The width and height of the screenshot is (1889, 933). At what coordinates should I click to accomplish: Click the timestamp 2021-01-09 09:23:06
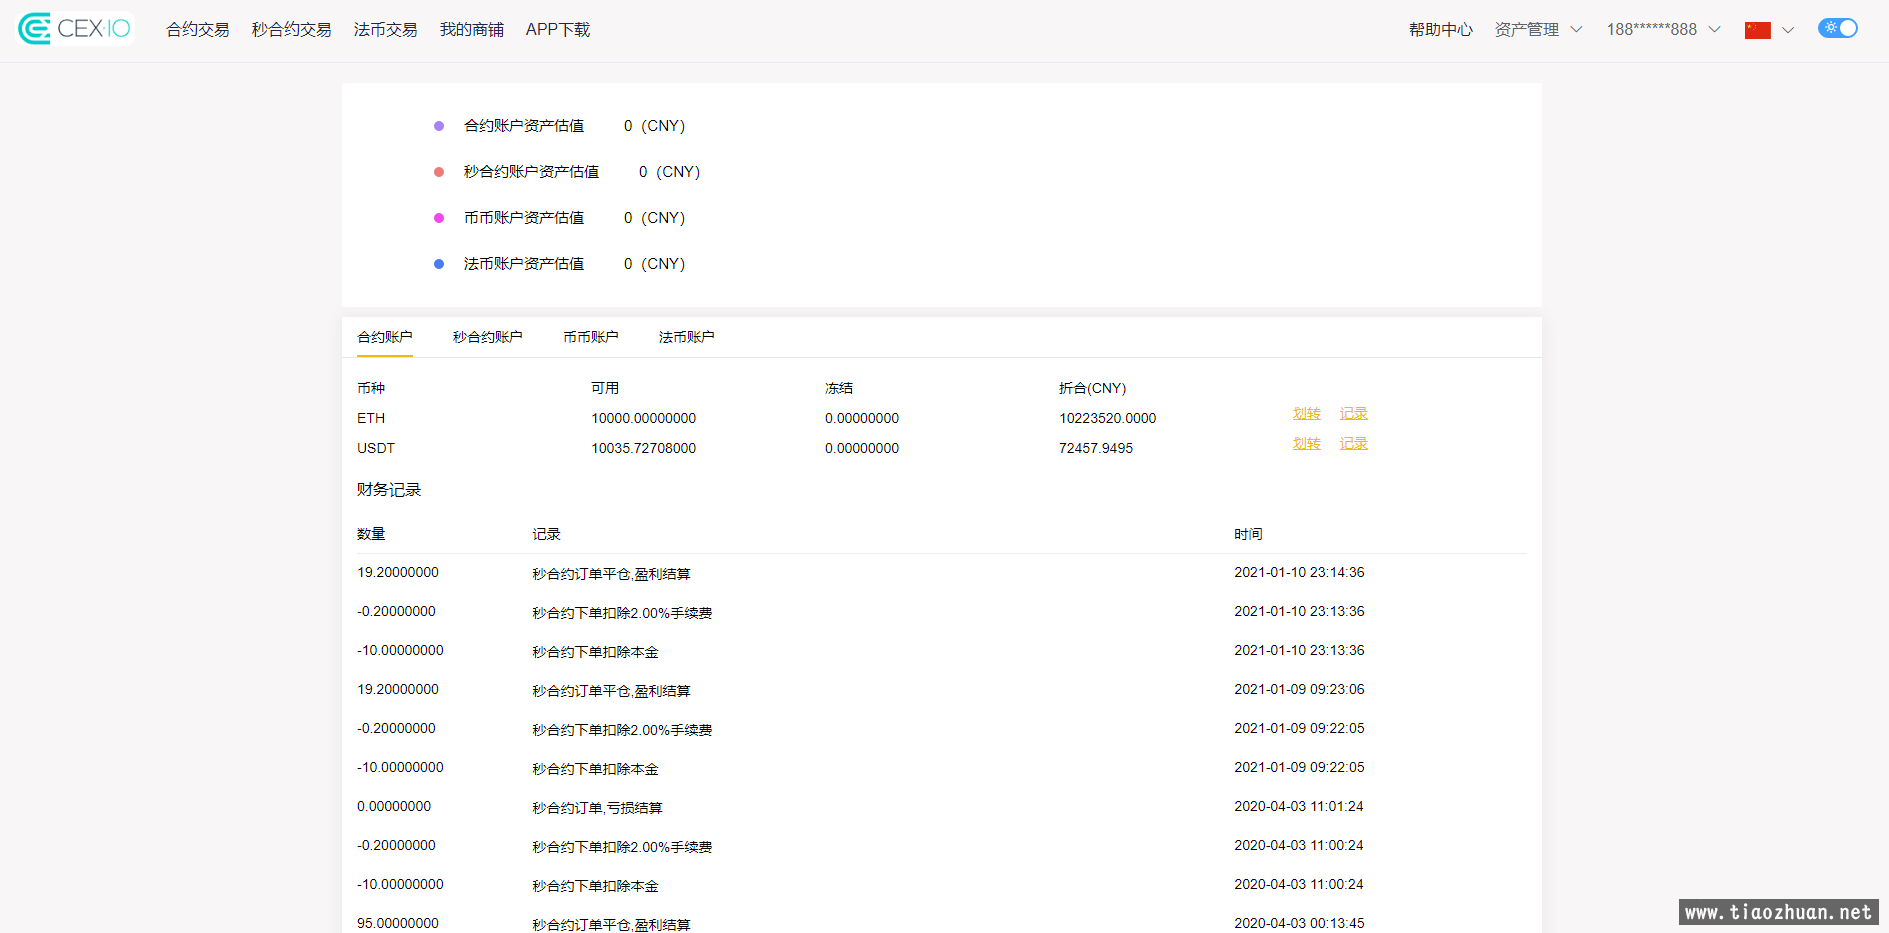click(x=1299, y=689)
